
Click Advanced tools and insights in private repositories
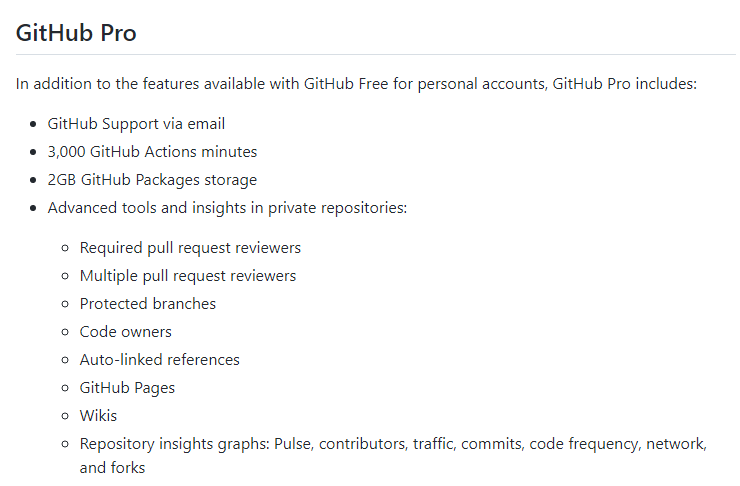tap(227, 208)
